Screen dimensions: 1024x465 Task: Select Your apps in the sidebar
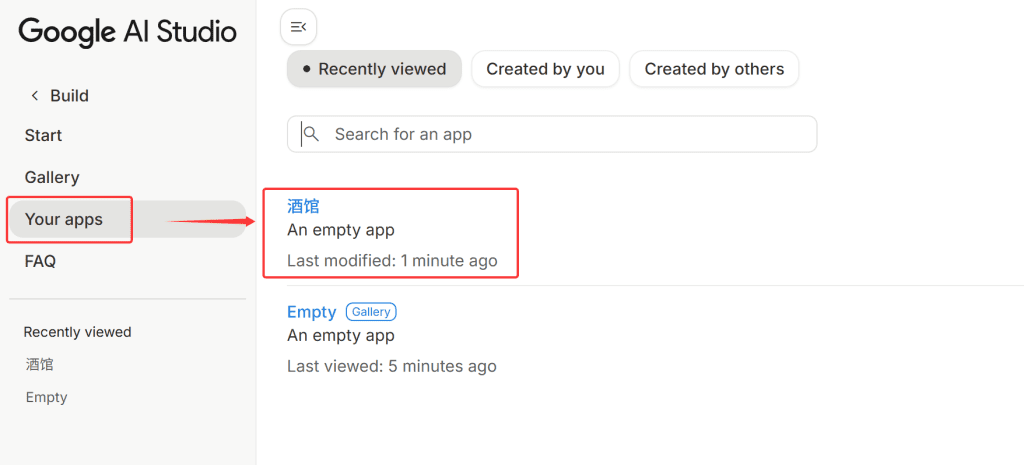64,219
